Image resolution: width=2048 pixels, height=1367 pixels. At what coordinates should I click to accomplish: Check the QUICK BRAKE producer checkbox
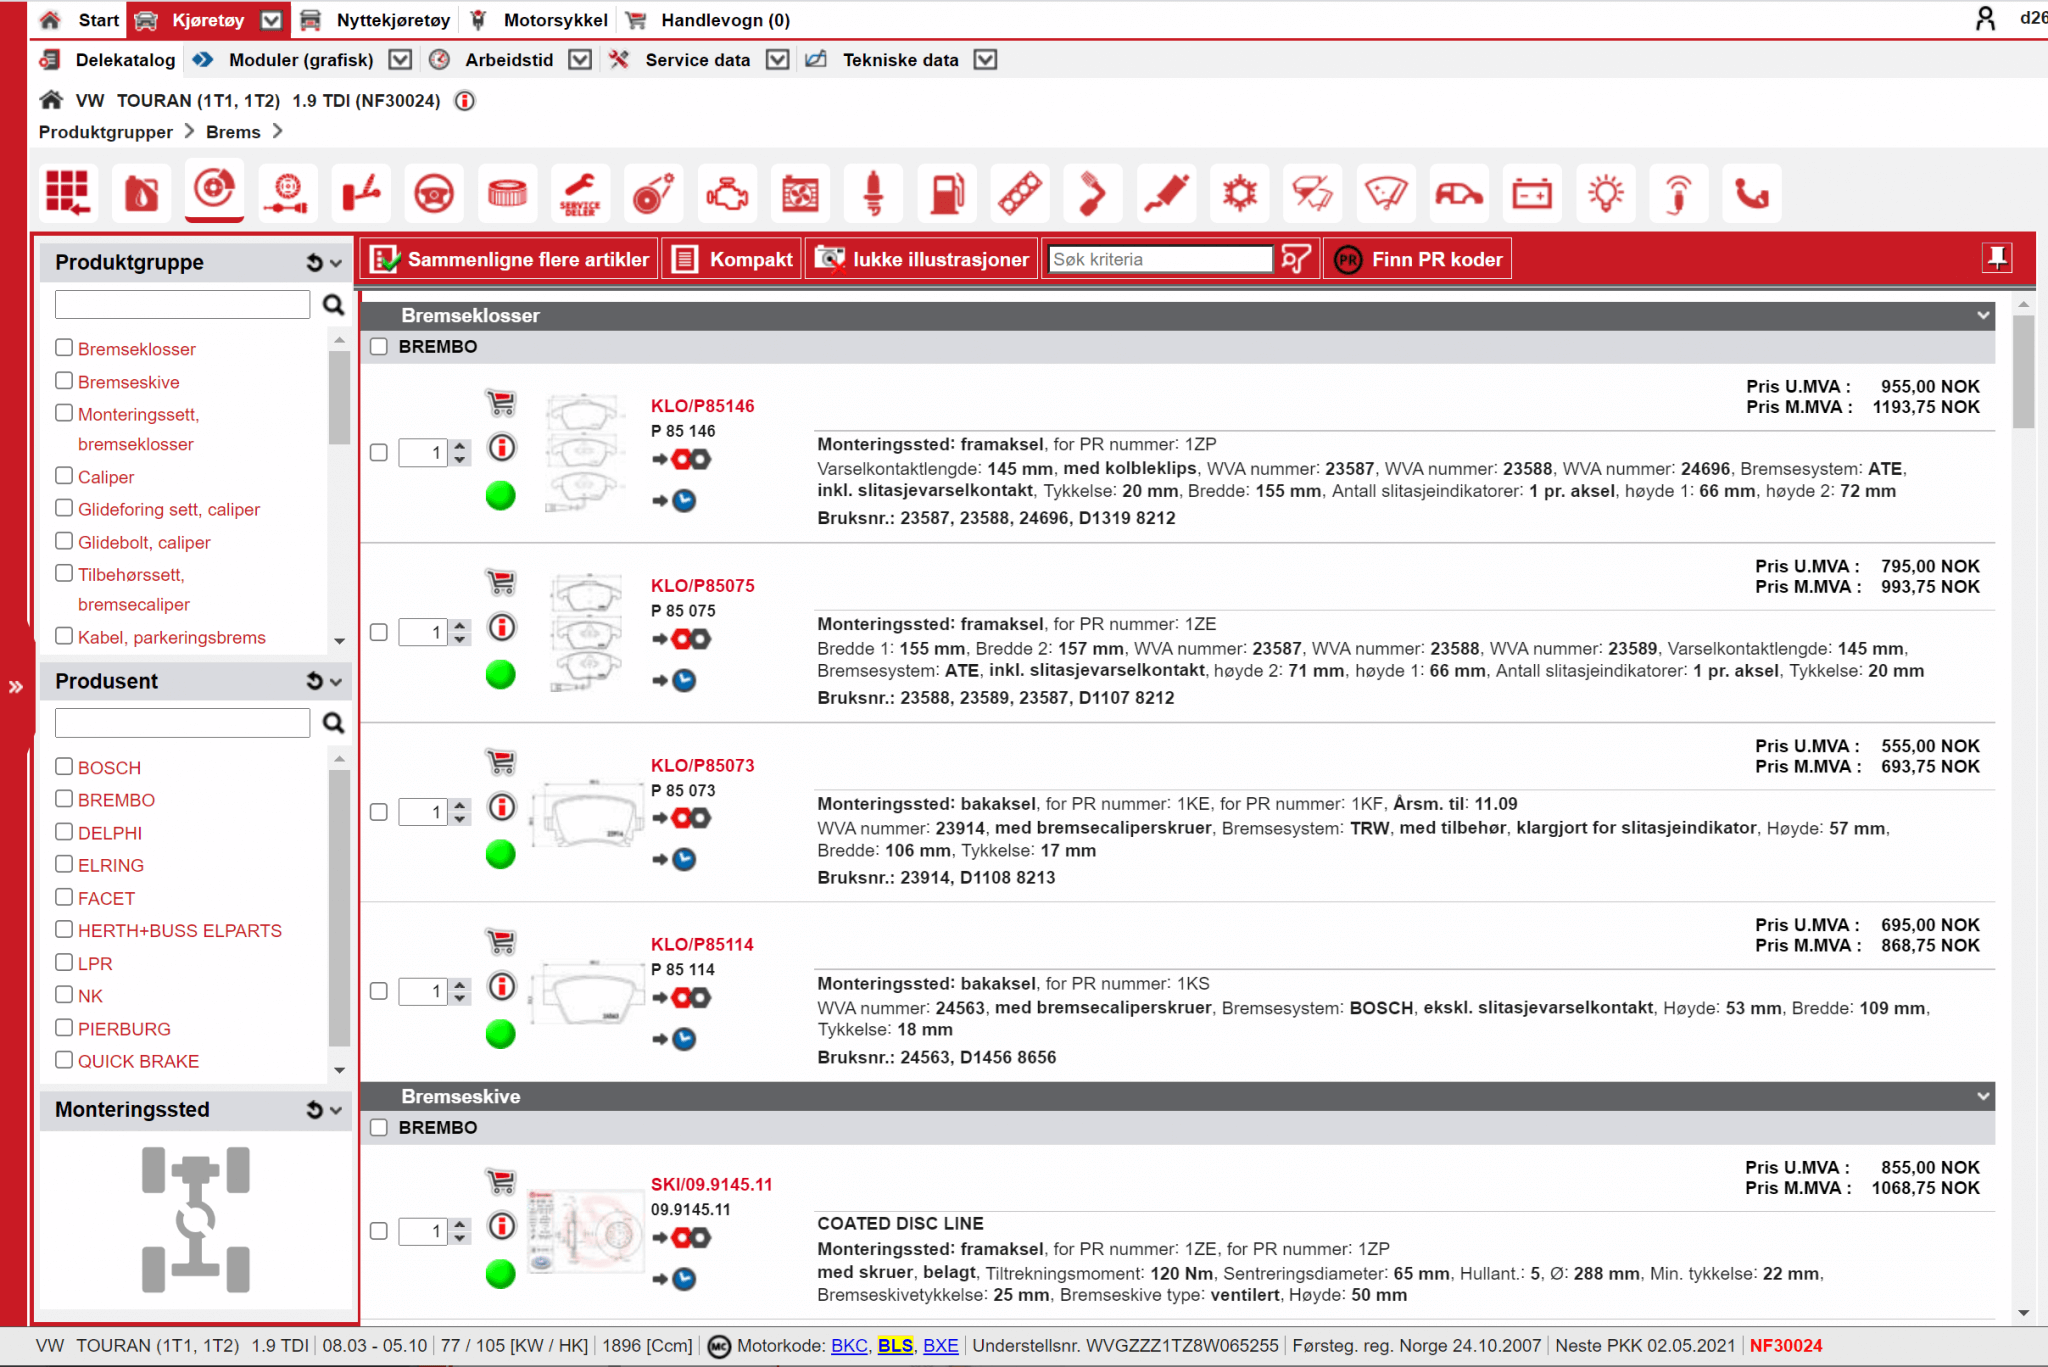click(x=64, y=1060)
